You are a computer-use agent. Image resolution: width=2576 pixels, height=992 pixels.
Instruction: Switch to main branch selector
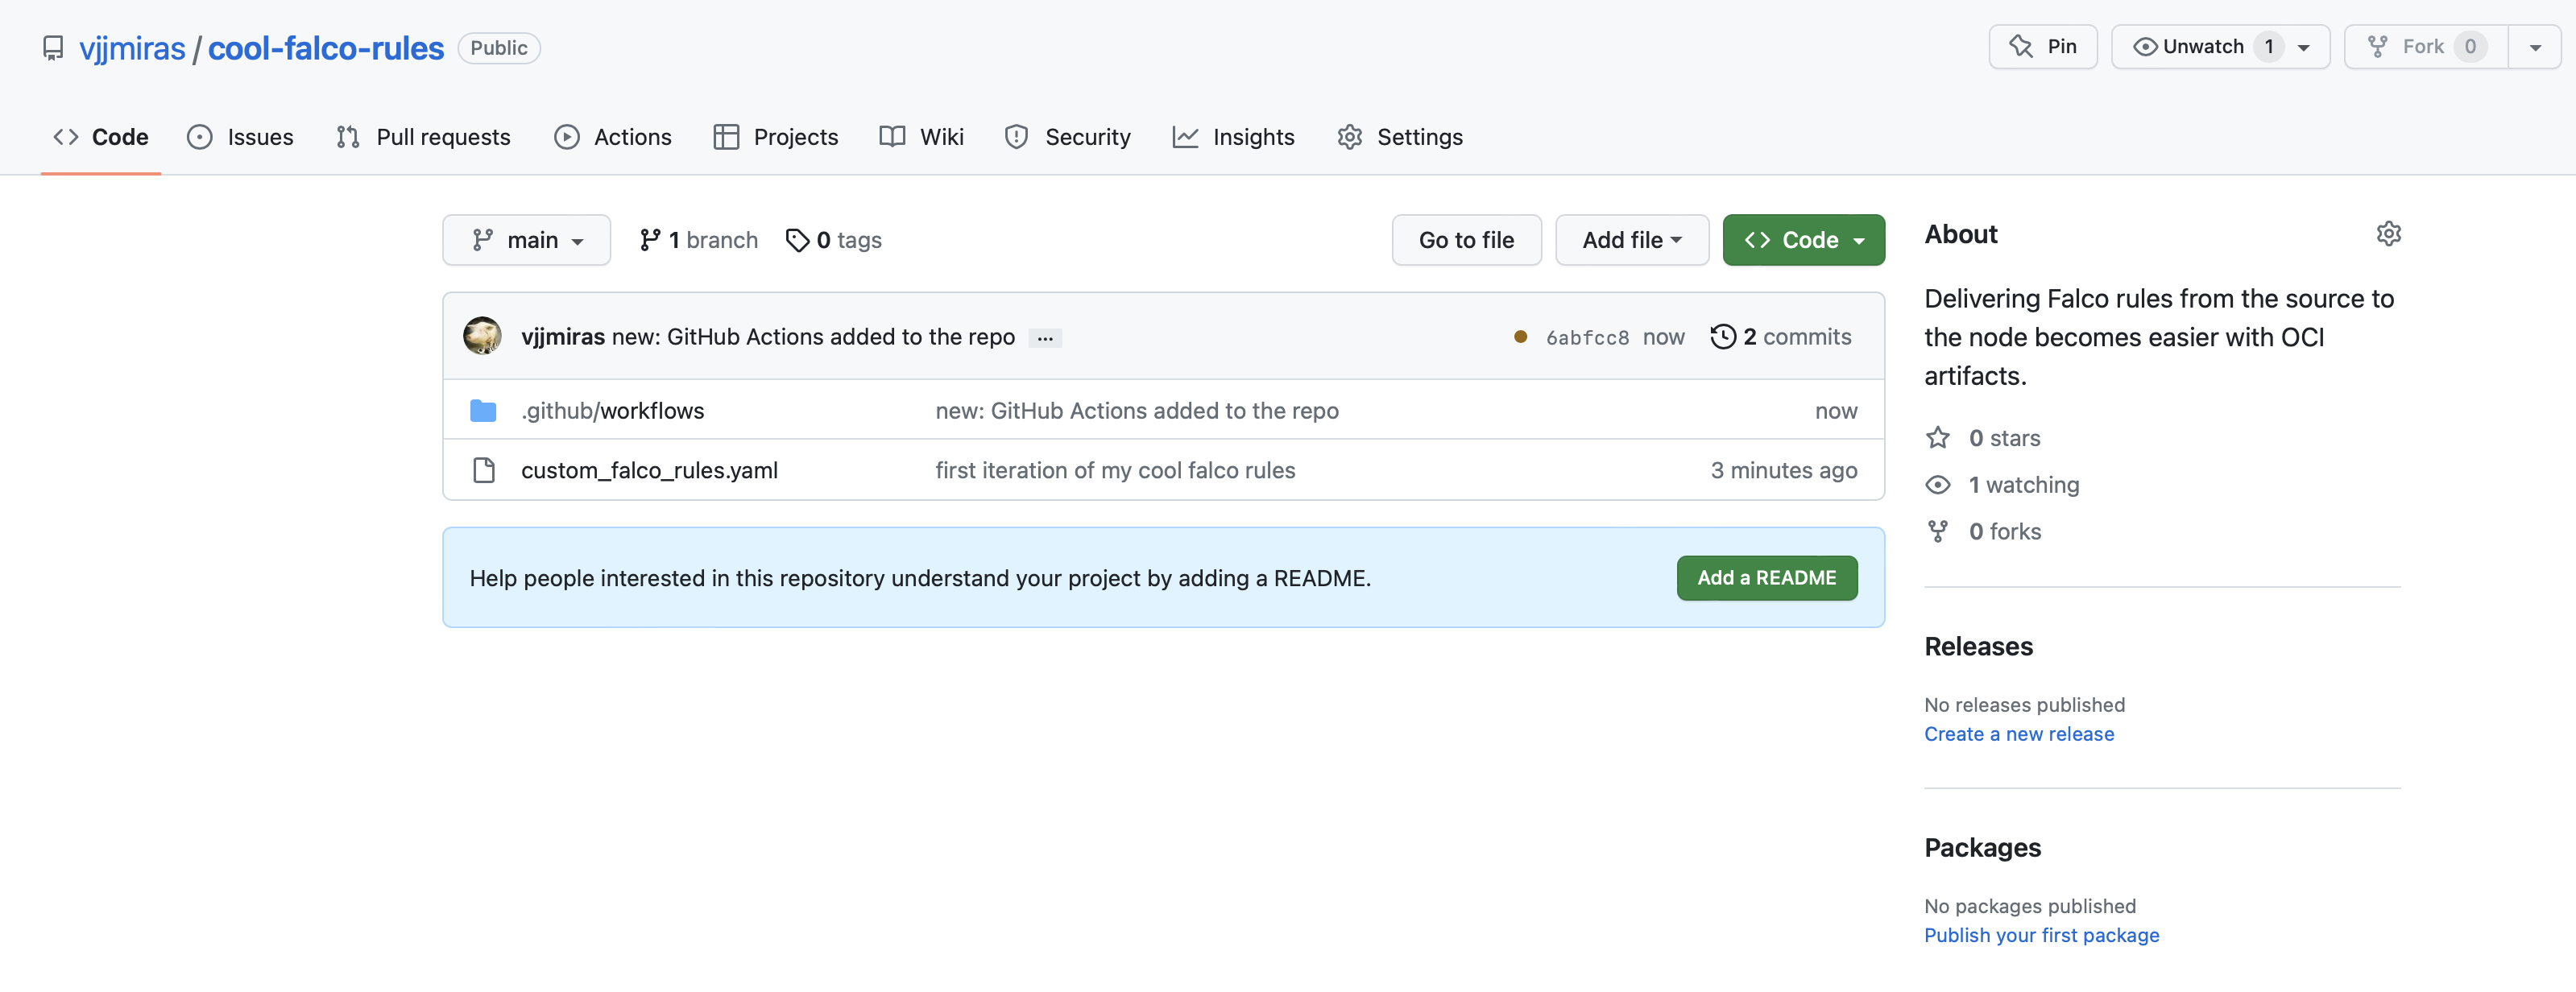pyautogui.click(x=526, y=238)
